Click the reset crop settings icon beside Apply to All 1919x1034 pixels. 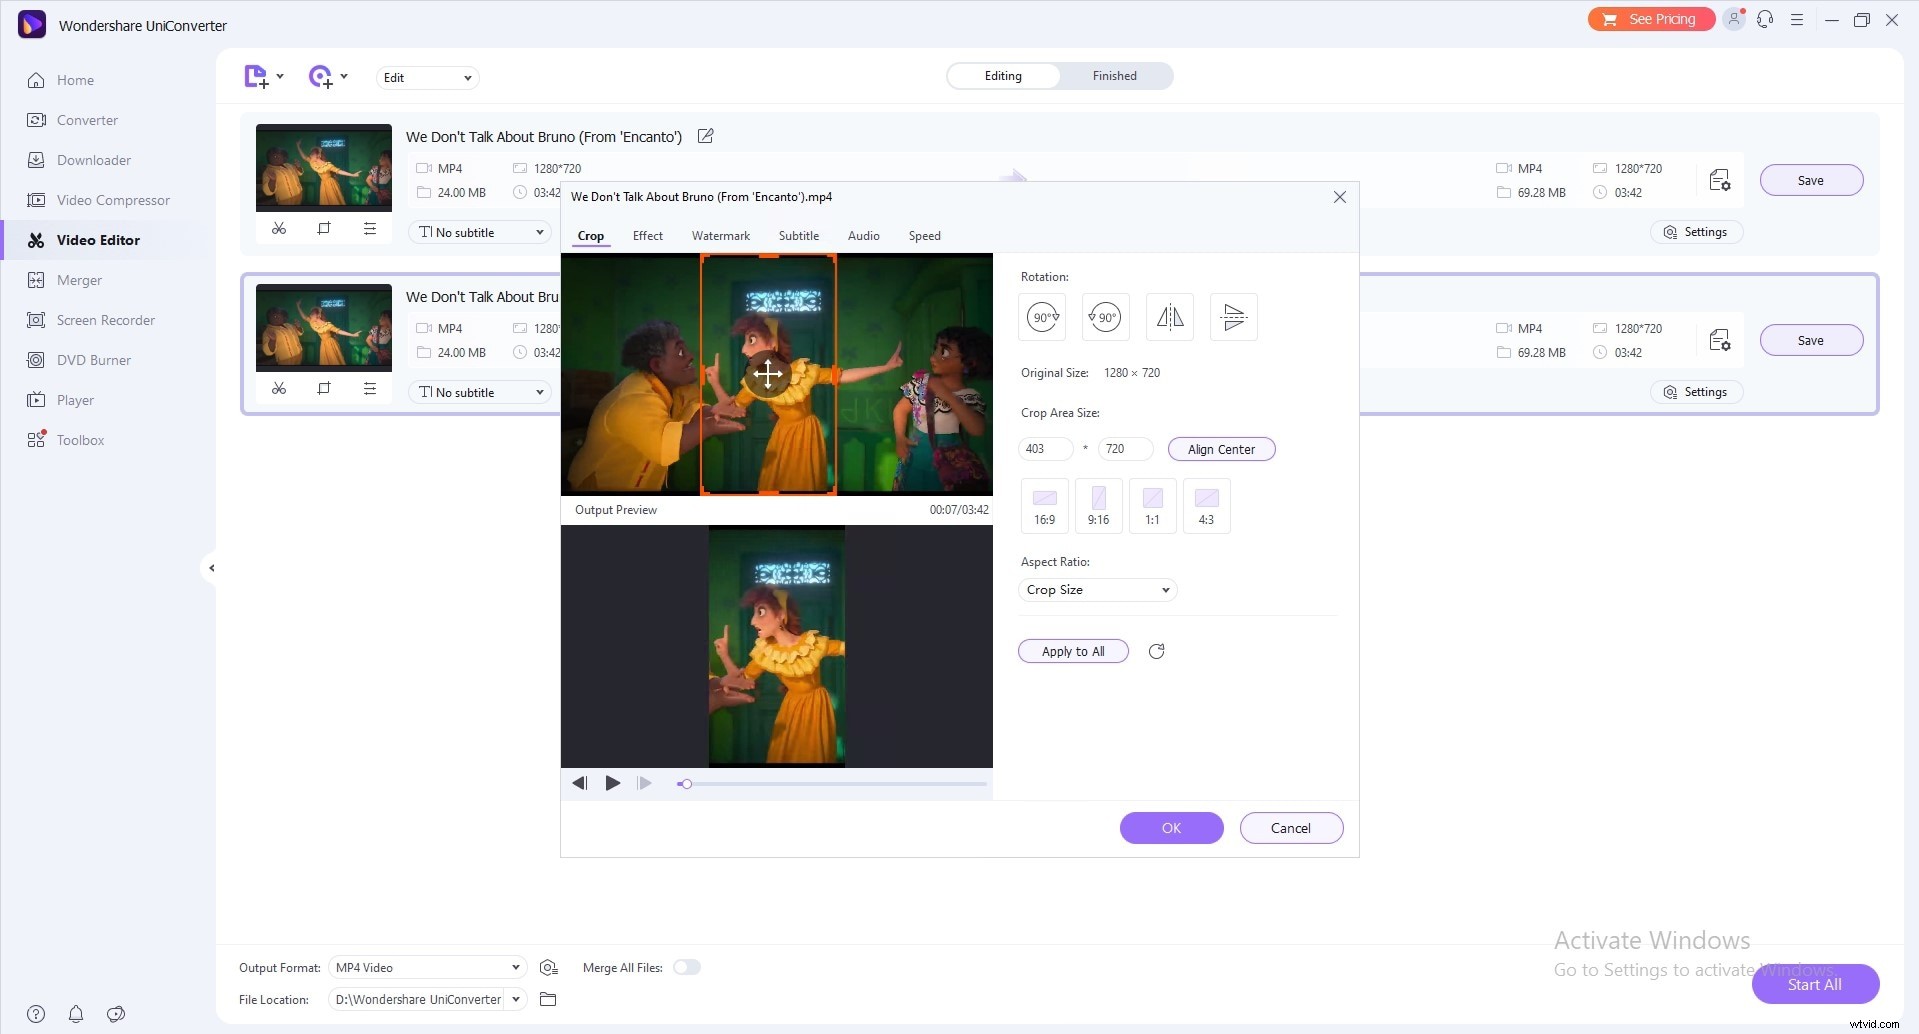point(1157,651)
